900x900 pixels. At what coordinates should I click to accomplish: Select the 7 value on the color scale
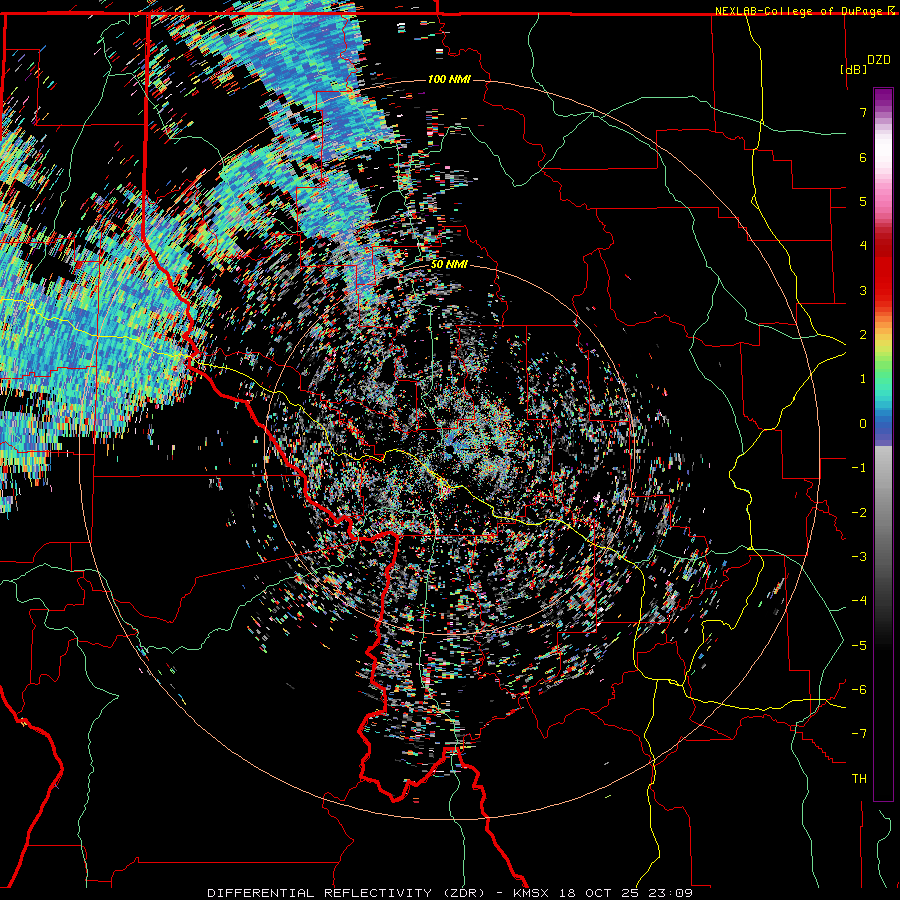[863, 112]
